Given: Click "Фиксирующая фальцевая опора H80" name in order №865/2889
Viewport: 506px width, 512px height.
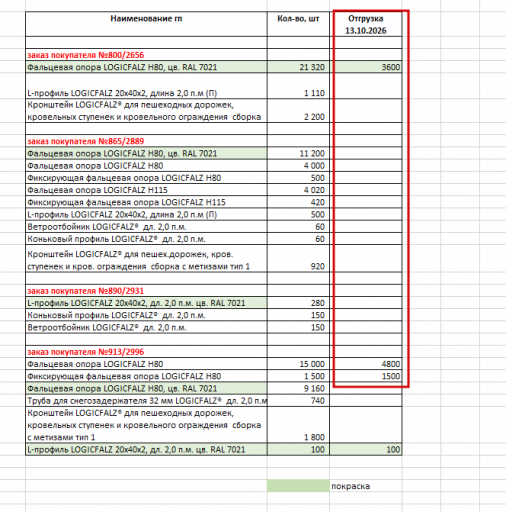Looking at the screenshot, I should 146,178.
